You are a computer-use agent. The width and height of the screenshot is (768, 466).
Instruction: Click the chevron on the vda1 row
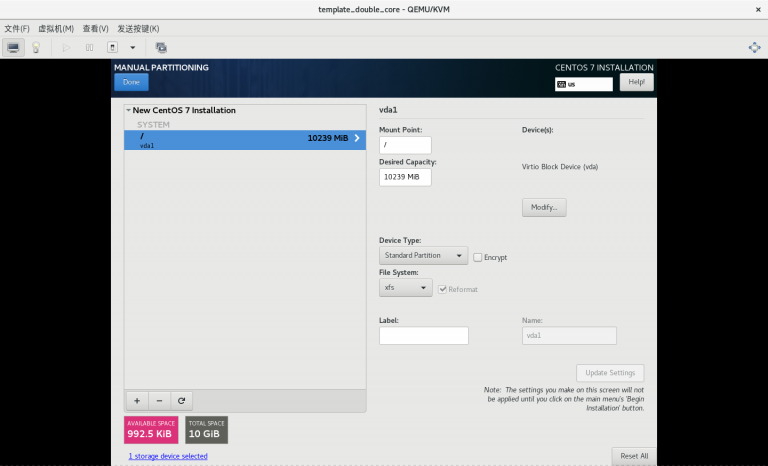pos(357,138)
